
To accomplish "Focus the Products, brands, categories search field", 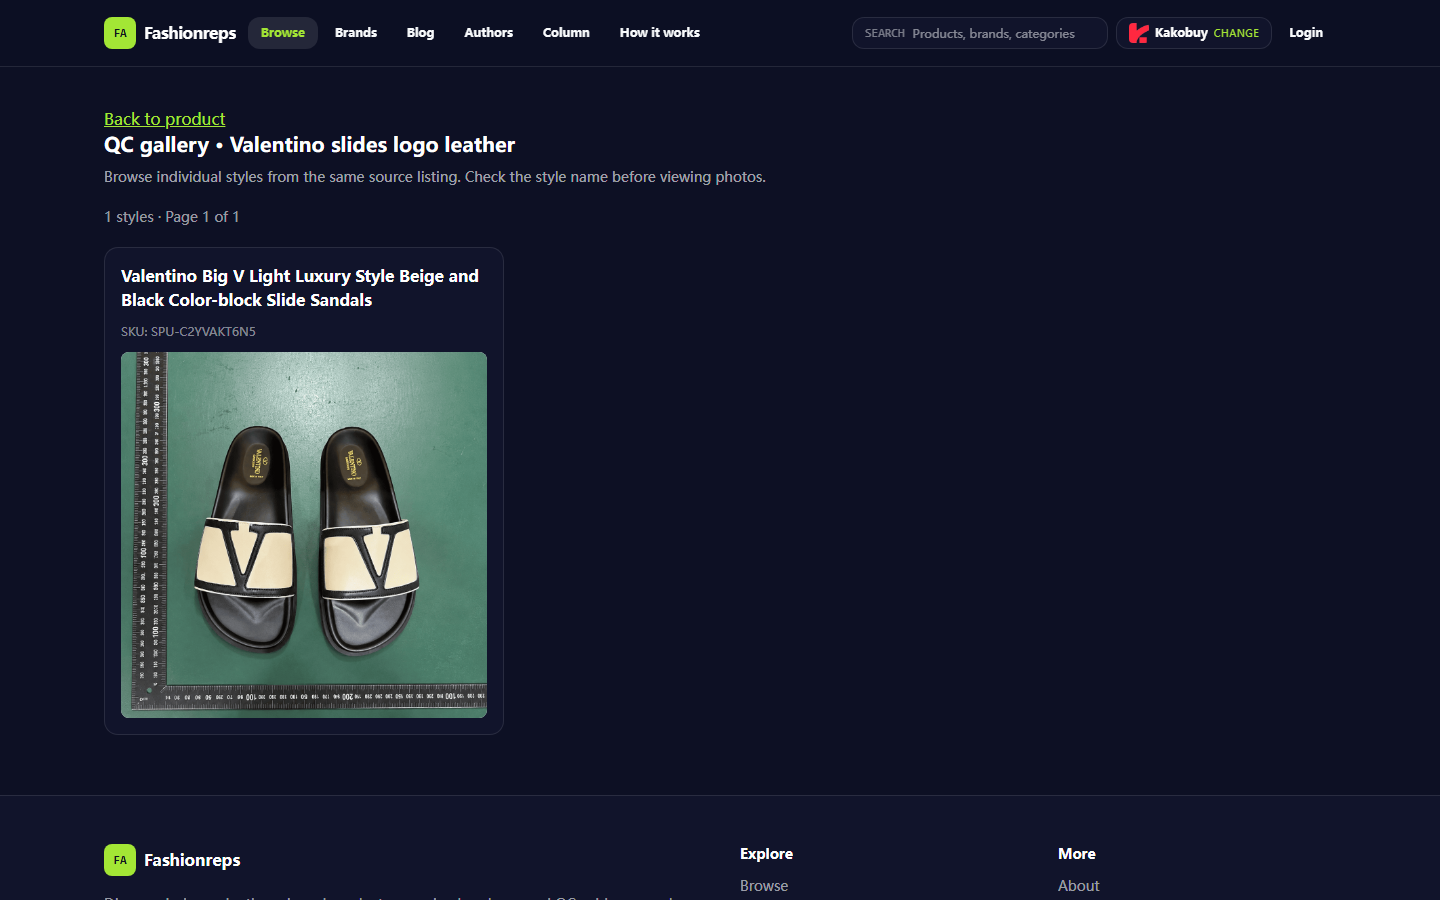I will [x=980, y=33].
